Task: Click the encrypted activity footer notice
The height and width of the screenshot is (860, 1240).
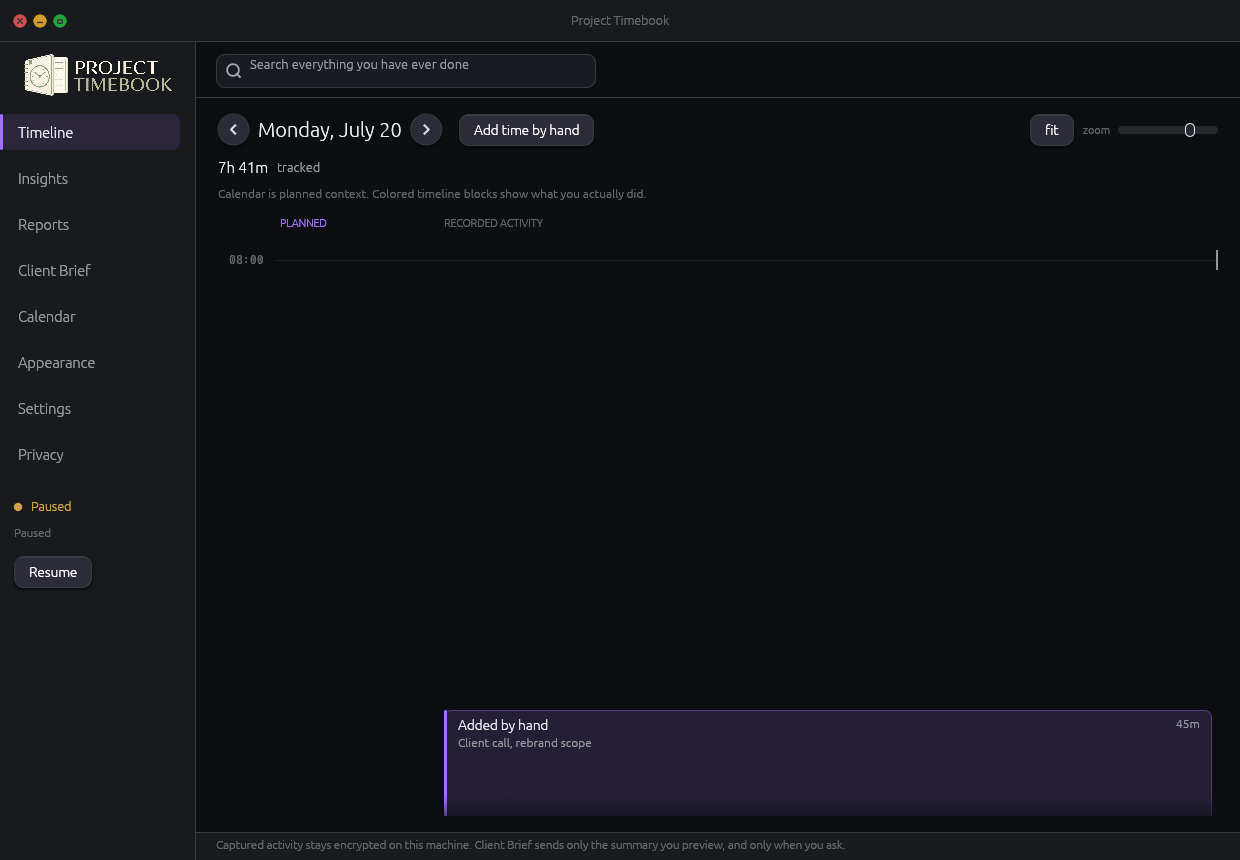Action: pyautogui.click(x=530, y=845)
